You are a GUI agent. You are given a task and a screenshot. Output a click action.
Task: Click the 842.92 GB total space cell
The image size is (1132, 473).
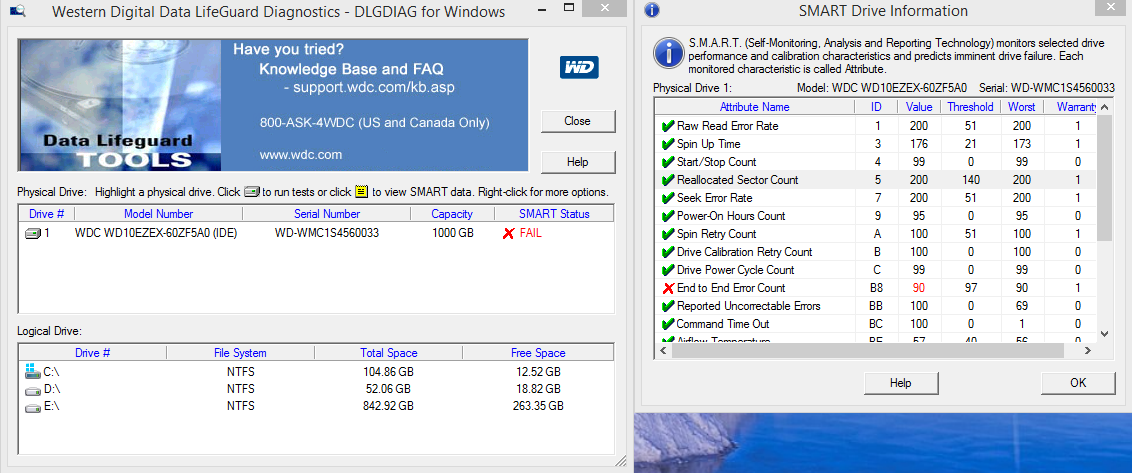(x=388, y=407)
